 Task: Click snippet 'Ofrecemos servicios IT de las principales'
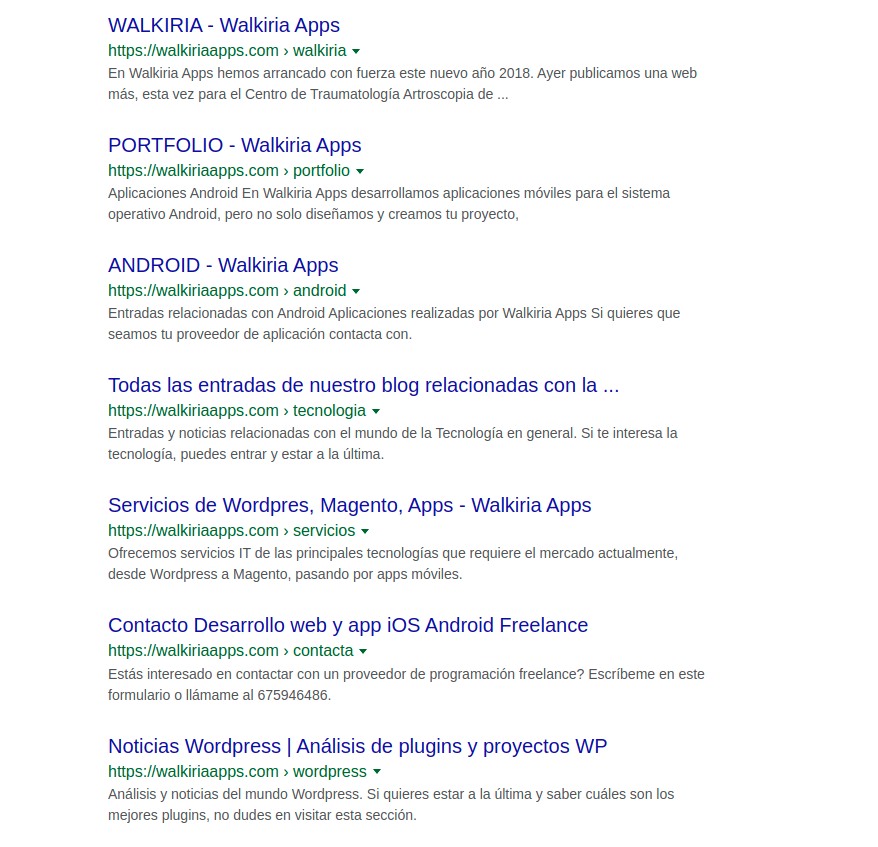(393, 563)
